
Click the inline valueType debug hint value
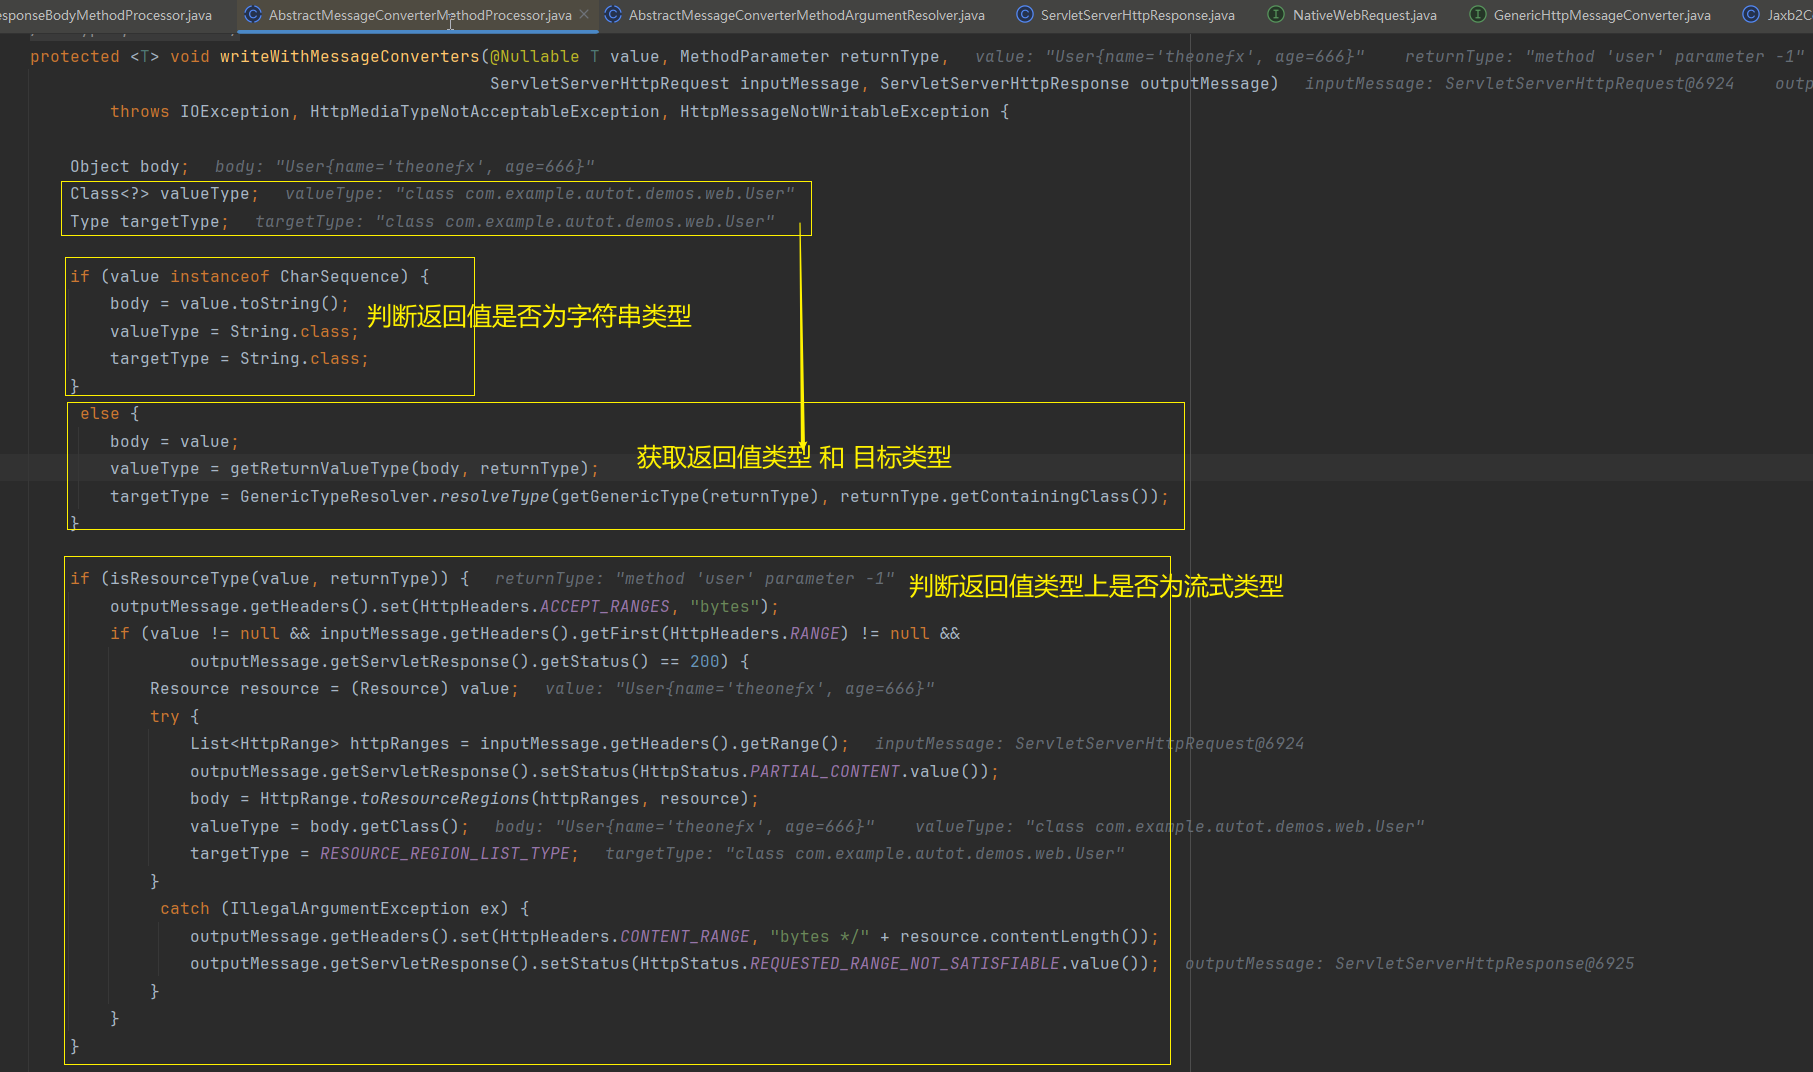595,194
